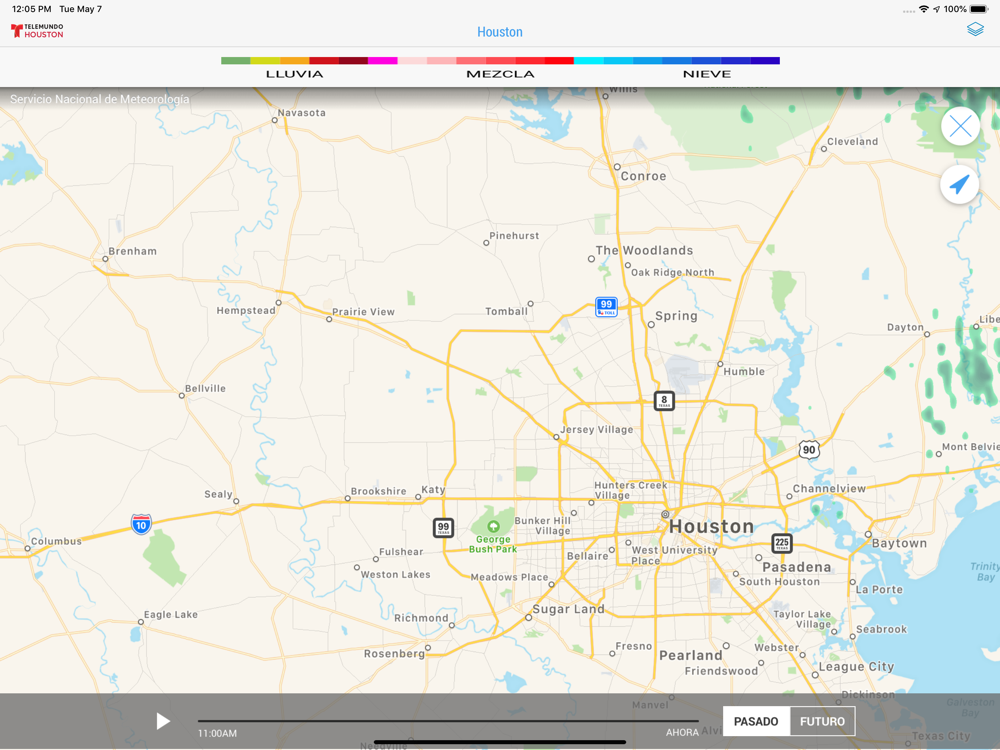
Task: Click Servicio Nacional de Meteorología attribution
Action: point(99,99)
